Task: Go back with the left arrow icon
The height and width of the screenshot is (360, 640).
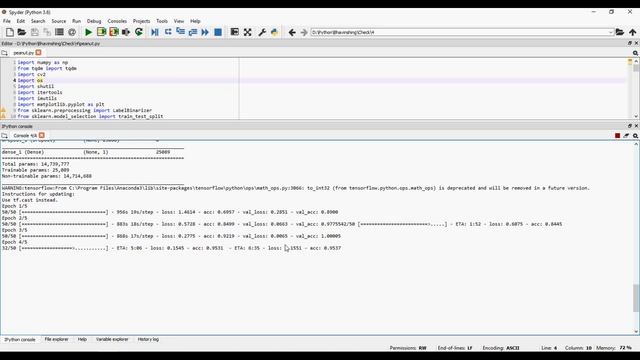Action: click(292, 32)
